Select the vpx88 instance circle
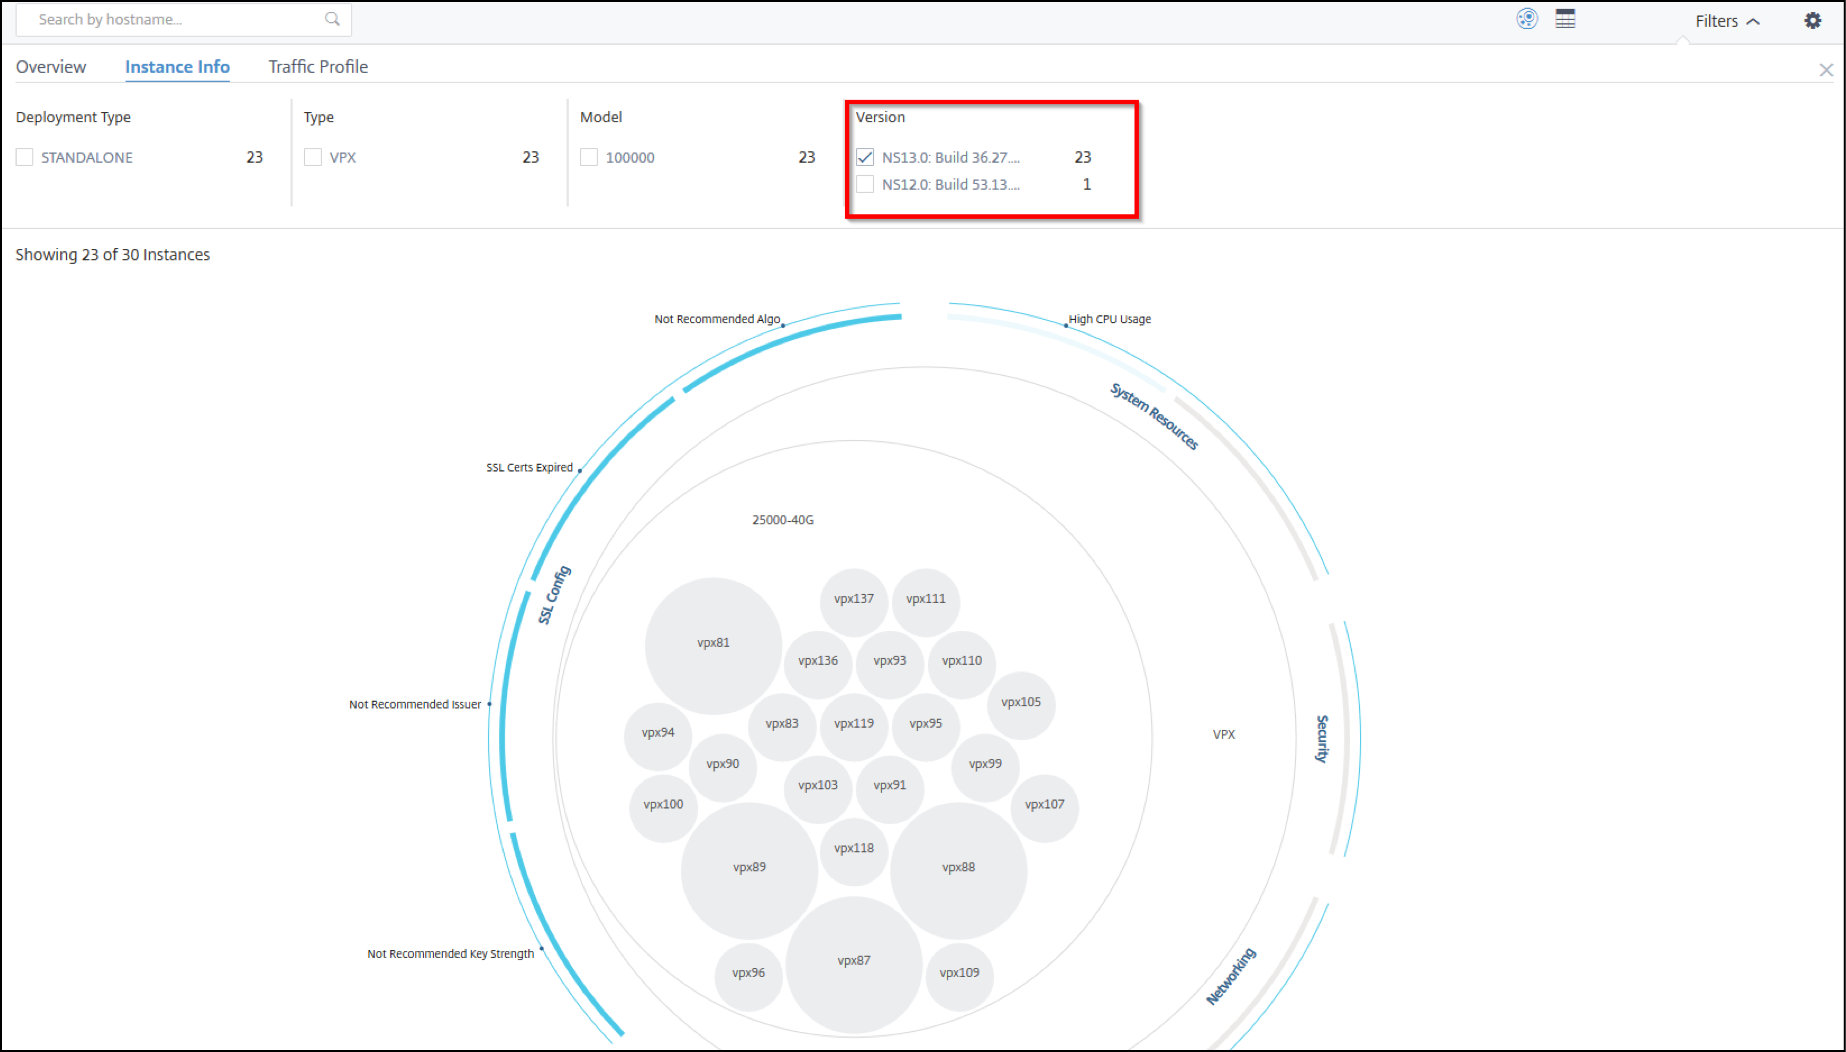This screenshot has width=1846, height=1052. click(x=958, y=869)
